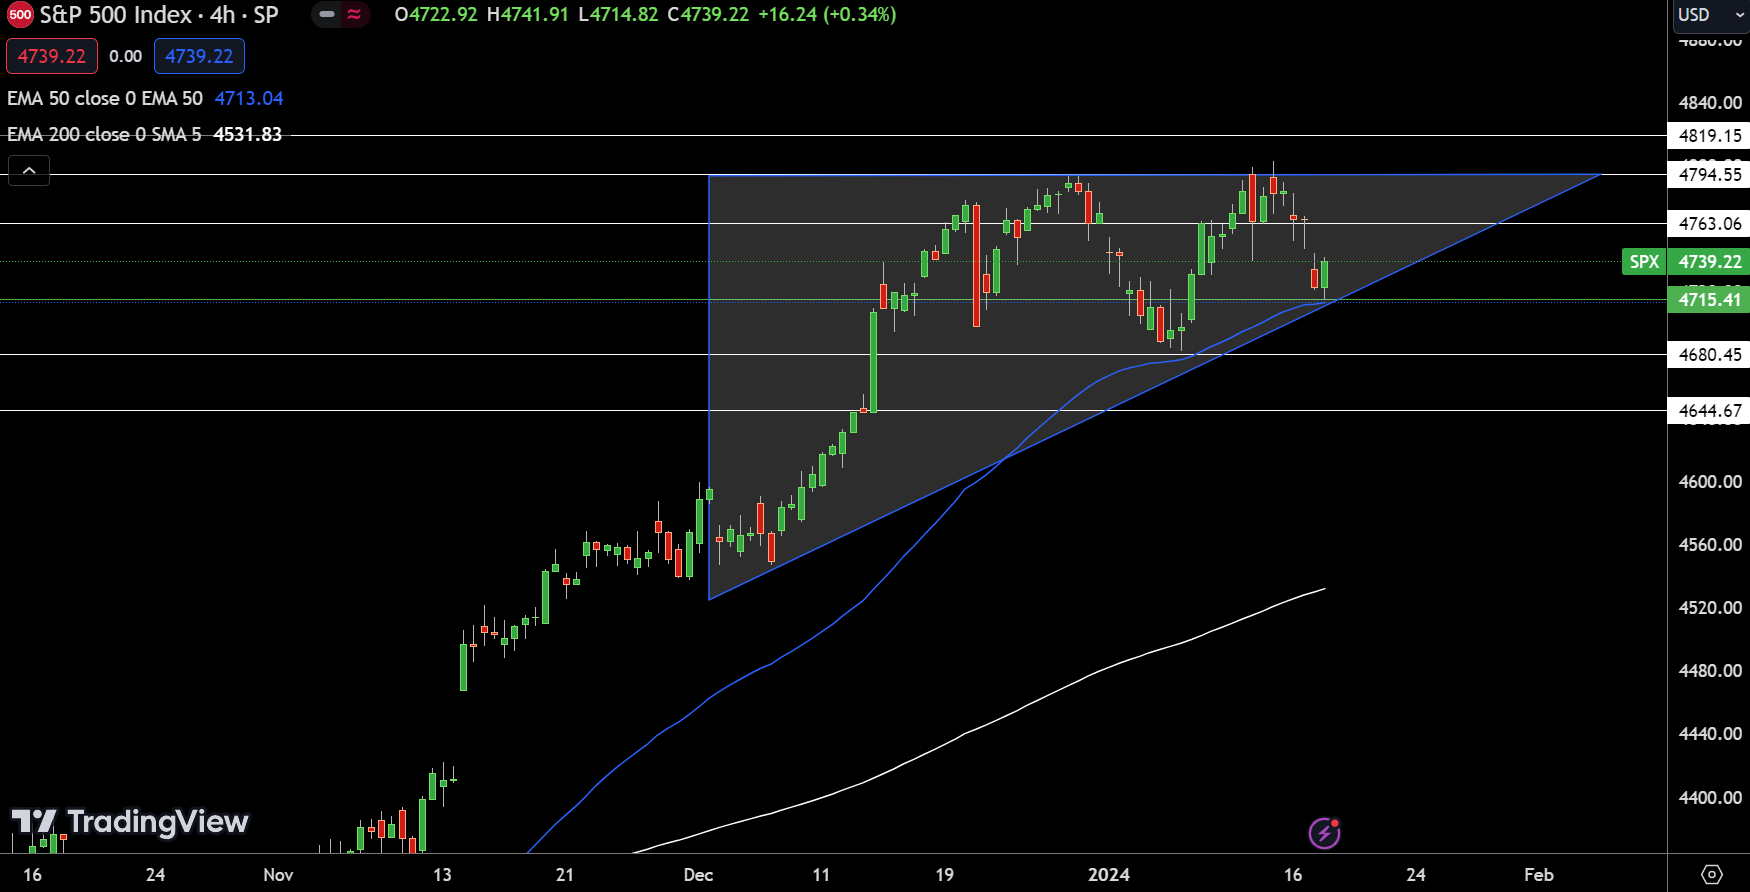Click the 4480.00 price scale value
The width and height of the screenshot is (1750, 892).
1710,670
